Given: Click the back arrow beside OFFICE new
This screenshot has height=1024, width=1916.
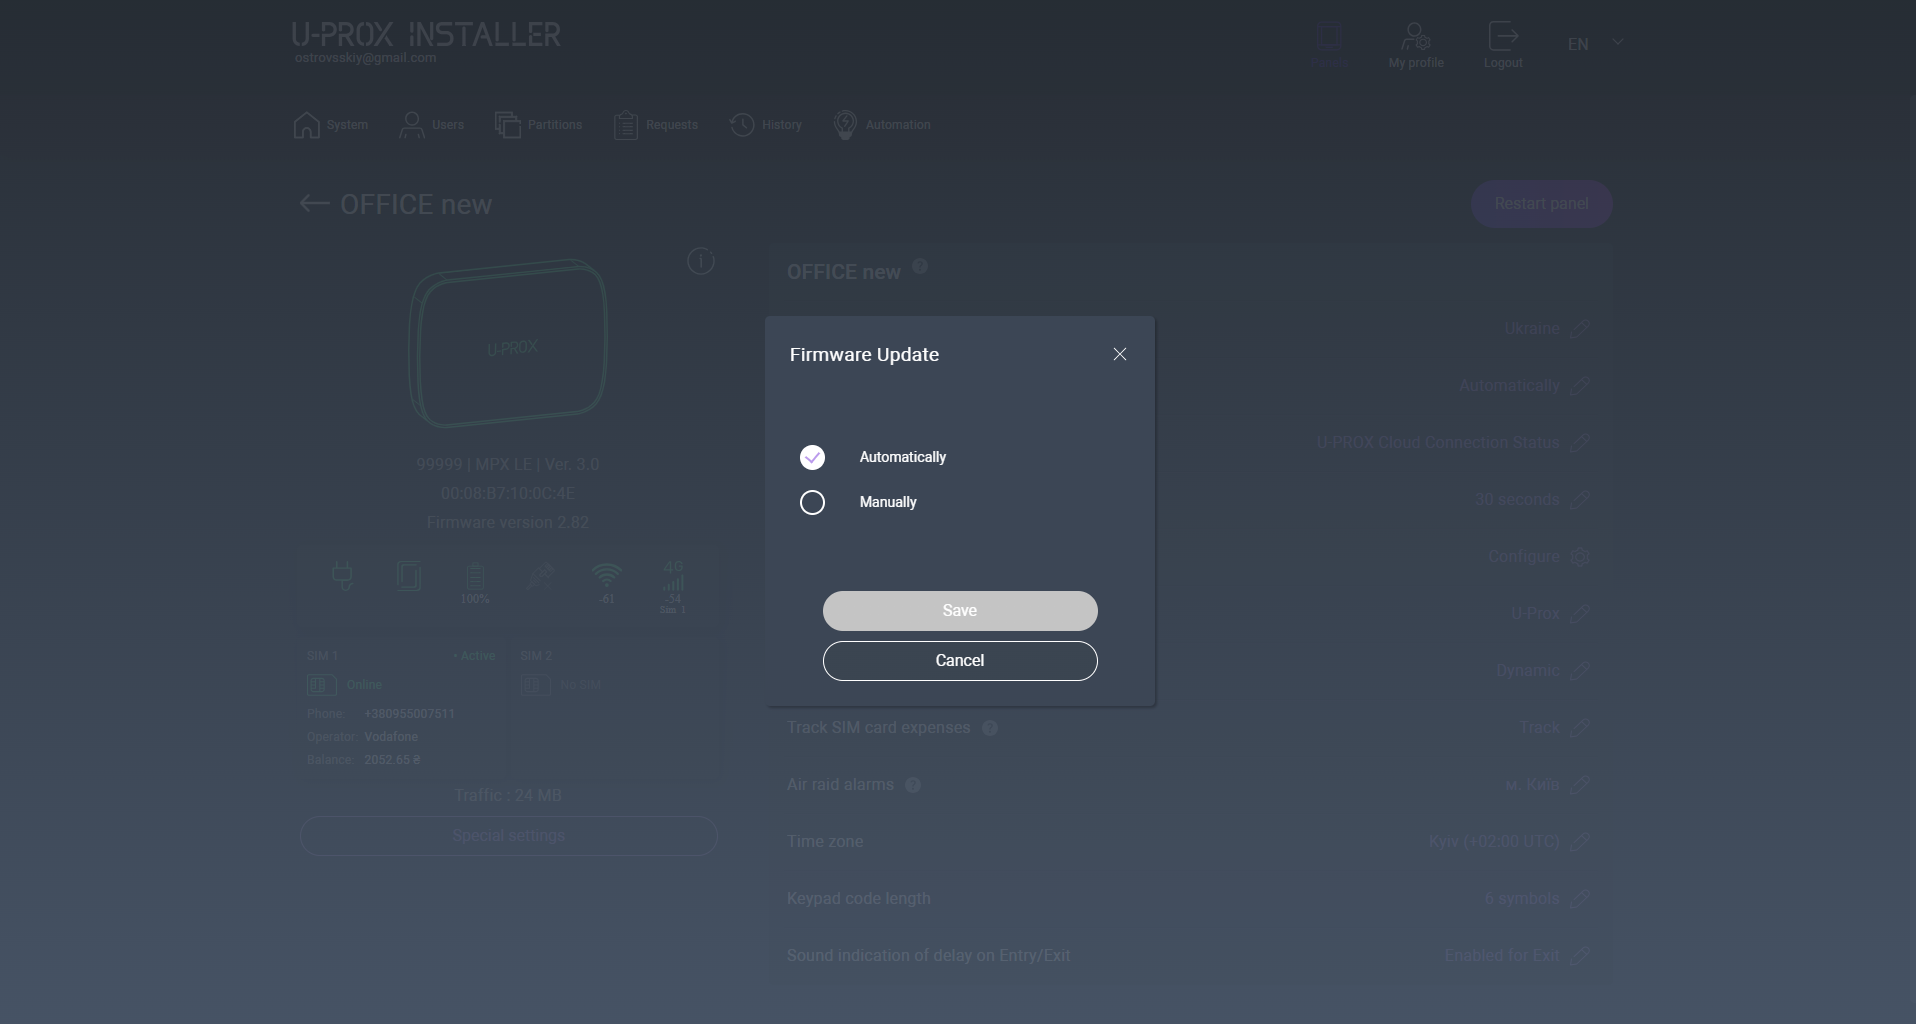Looking at the screenshot, I should coord(314,204).
